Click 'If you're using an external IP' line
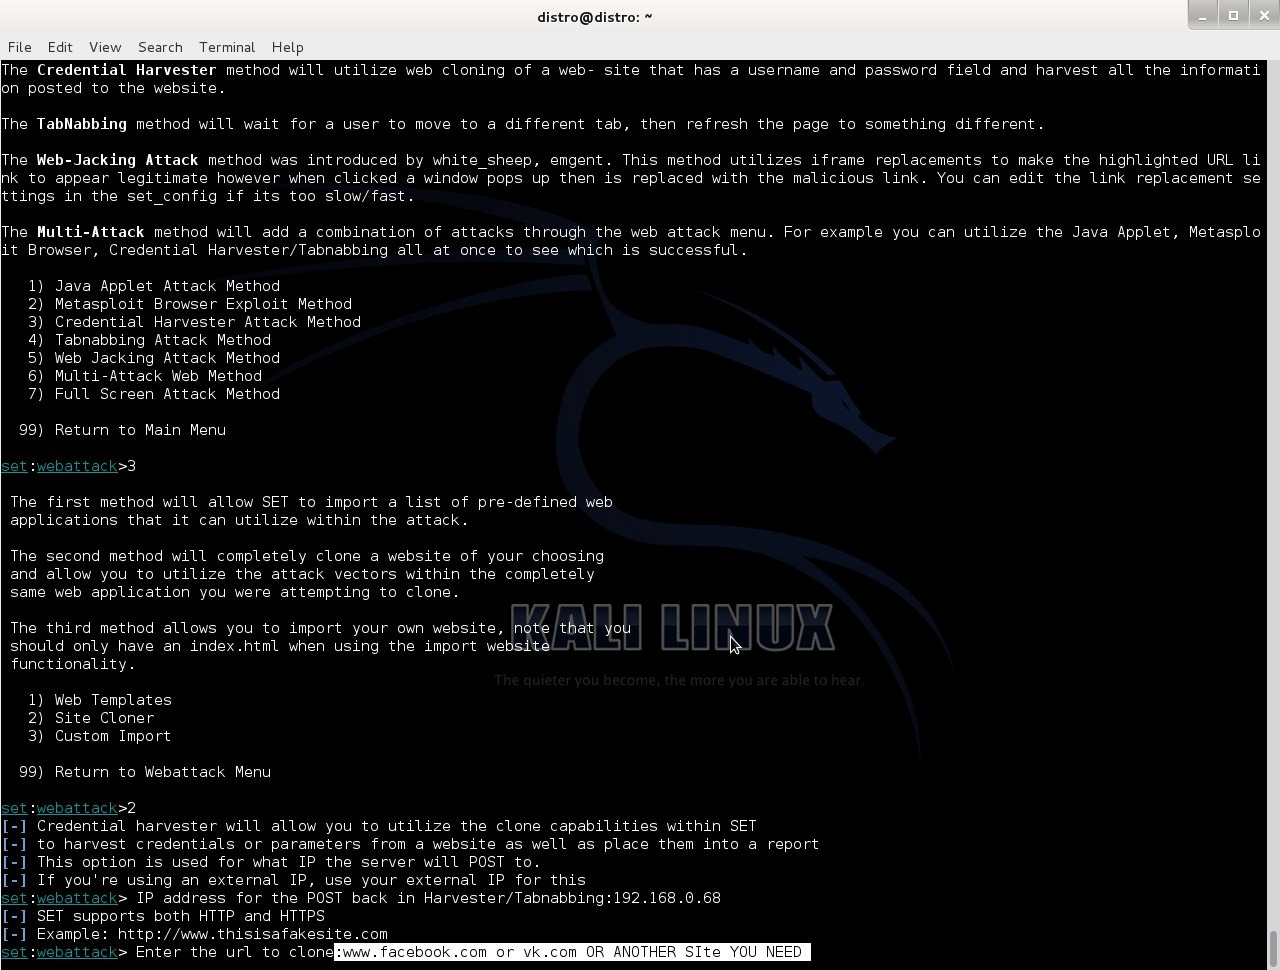1280x970 pixels. [311, 880]
